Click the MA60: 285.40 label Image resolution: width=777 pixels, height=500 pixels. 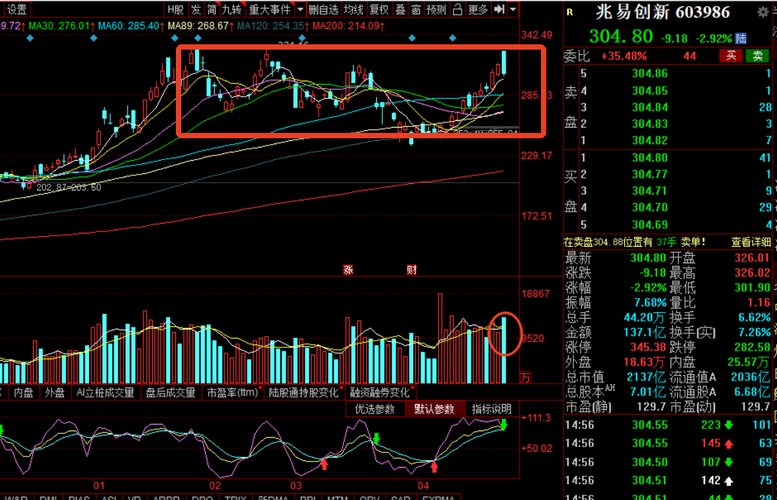tap(129, 26)
